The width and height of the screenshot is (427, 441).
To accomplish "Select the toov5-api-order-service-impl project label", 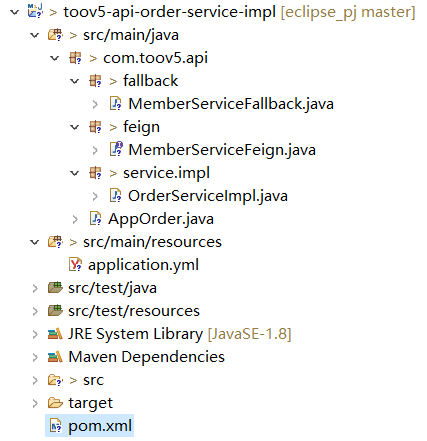I will pyautogui.click(x=169, y=12).
